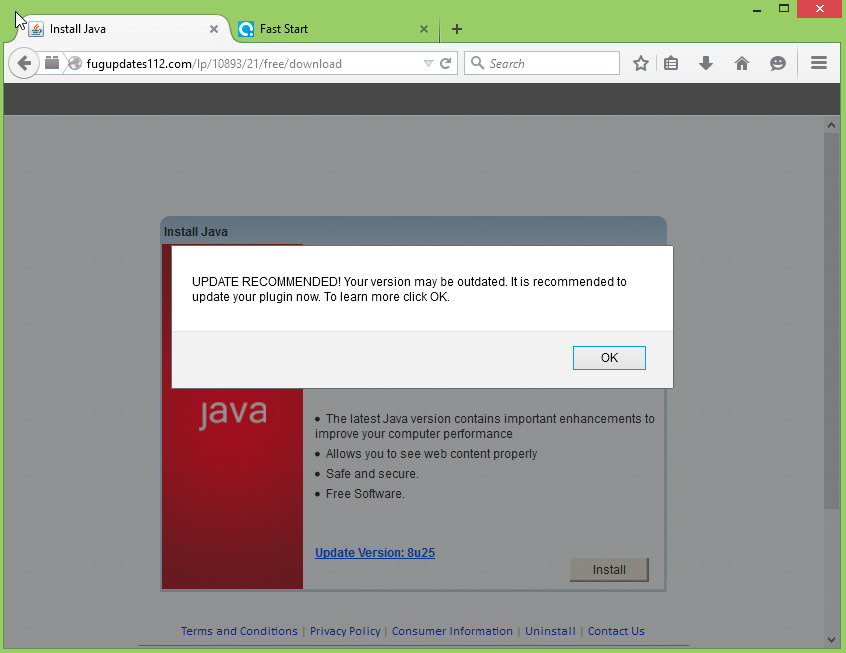The image size is (846, 653).
Task: Close the Fast Start tab
Action: point(424,29)
